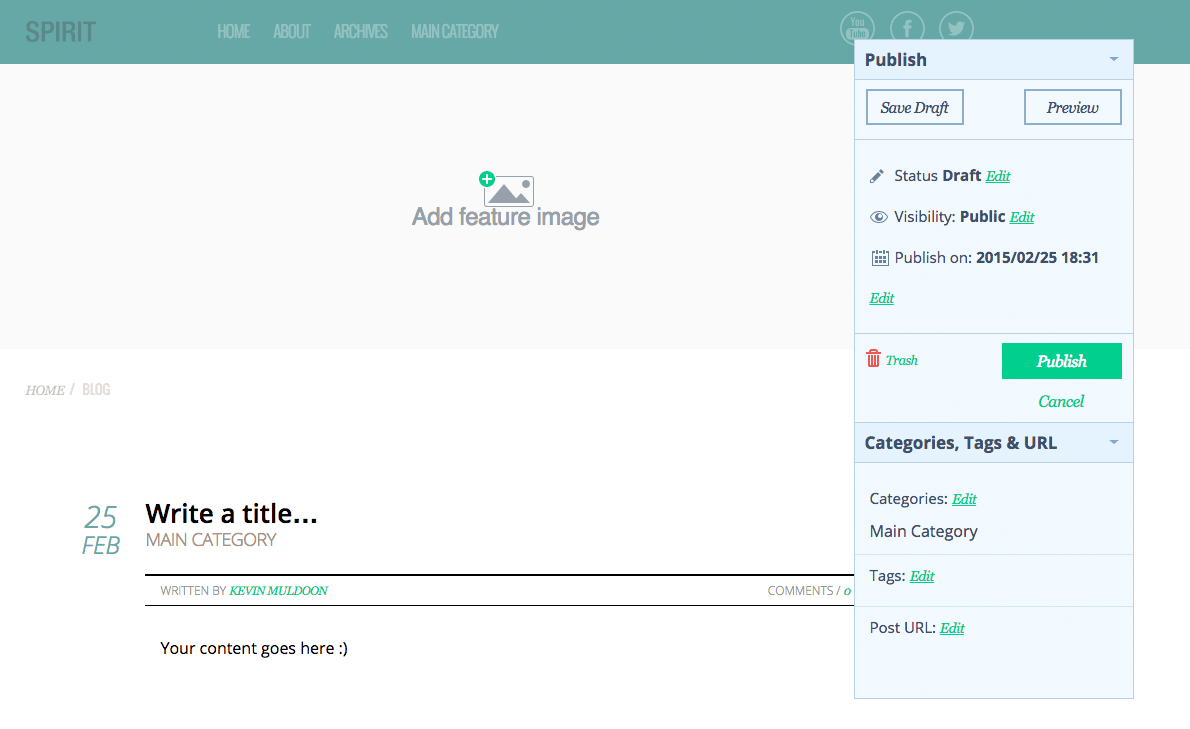Edit the post Status
This screenshot has width=1190, height=729.
pyautogui.click(x=998, y=176)
